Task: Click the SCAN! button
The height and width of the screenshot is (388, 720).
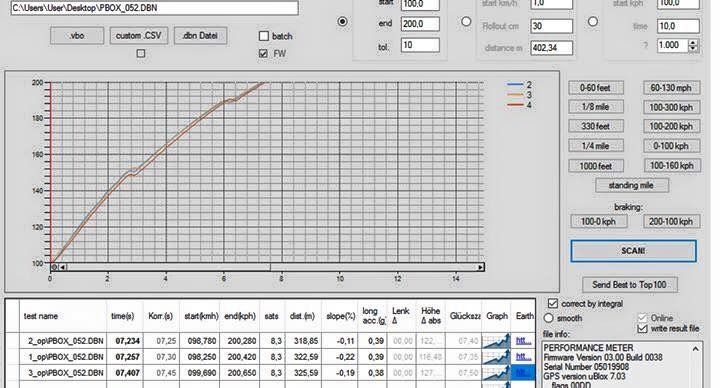Action: coord(633,251)
